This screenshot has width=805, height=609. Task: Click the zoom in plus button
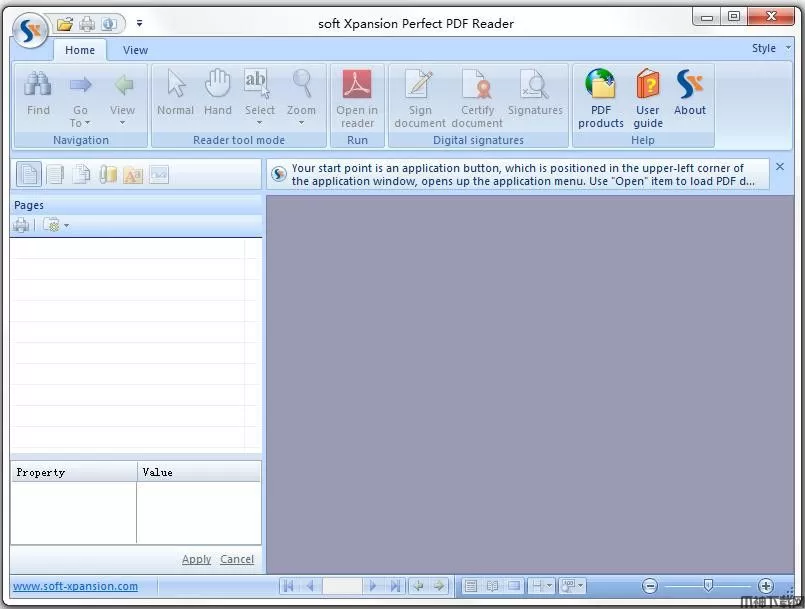click(765, 586)
